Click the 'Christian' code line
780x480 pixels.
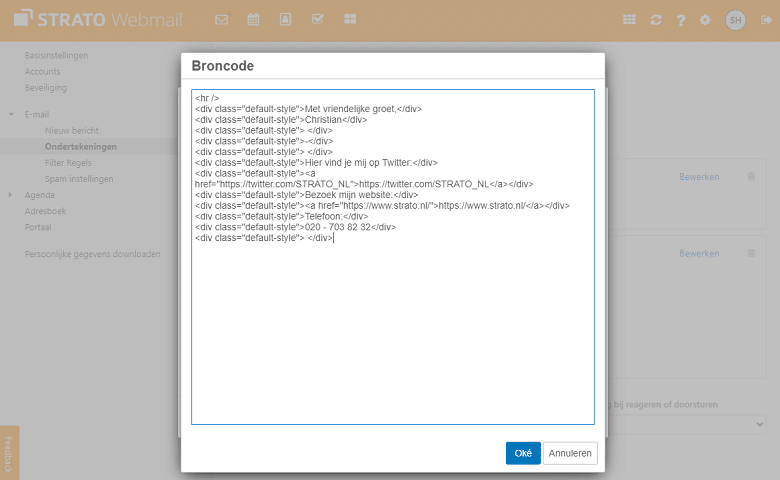(281, 119)
